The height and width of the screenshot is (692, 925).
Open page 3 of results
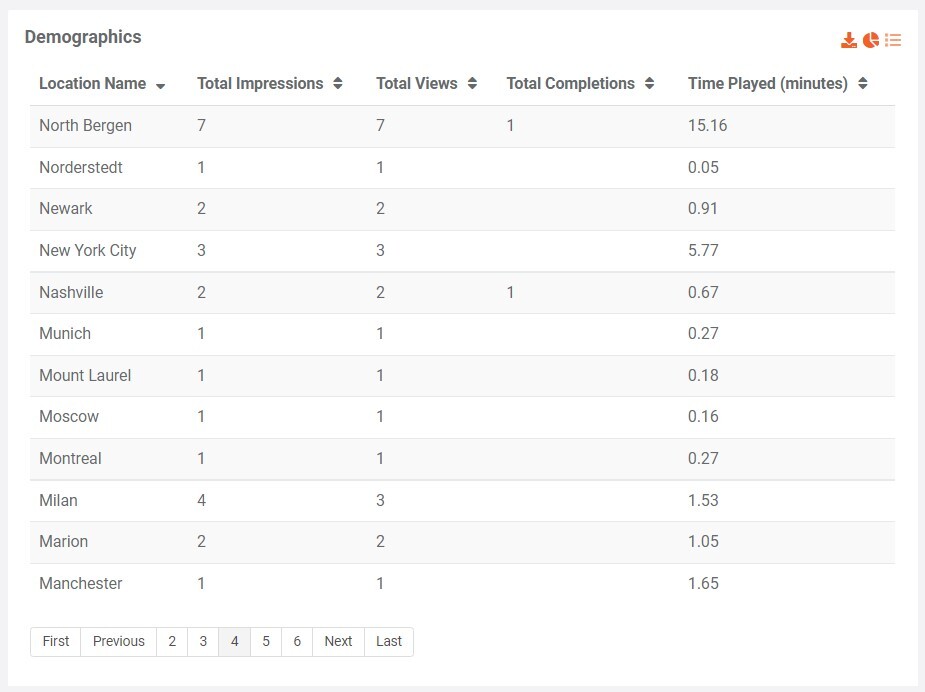[x=203, y=641]
